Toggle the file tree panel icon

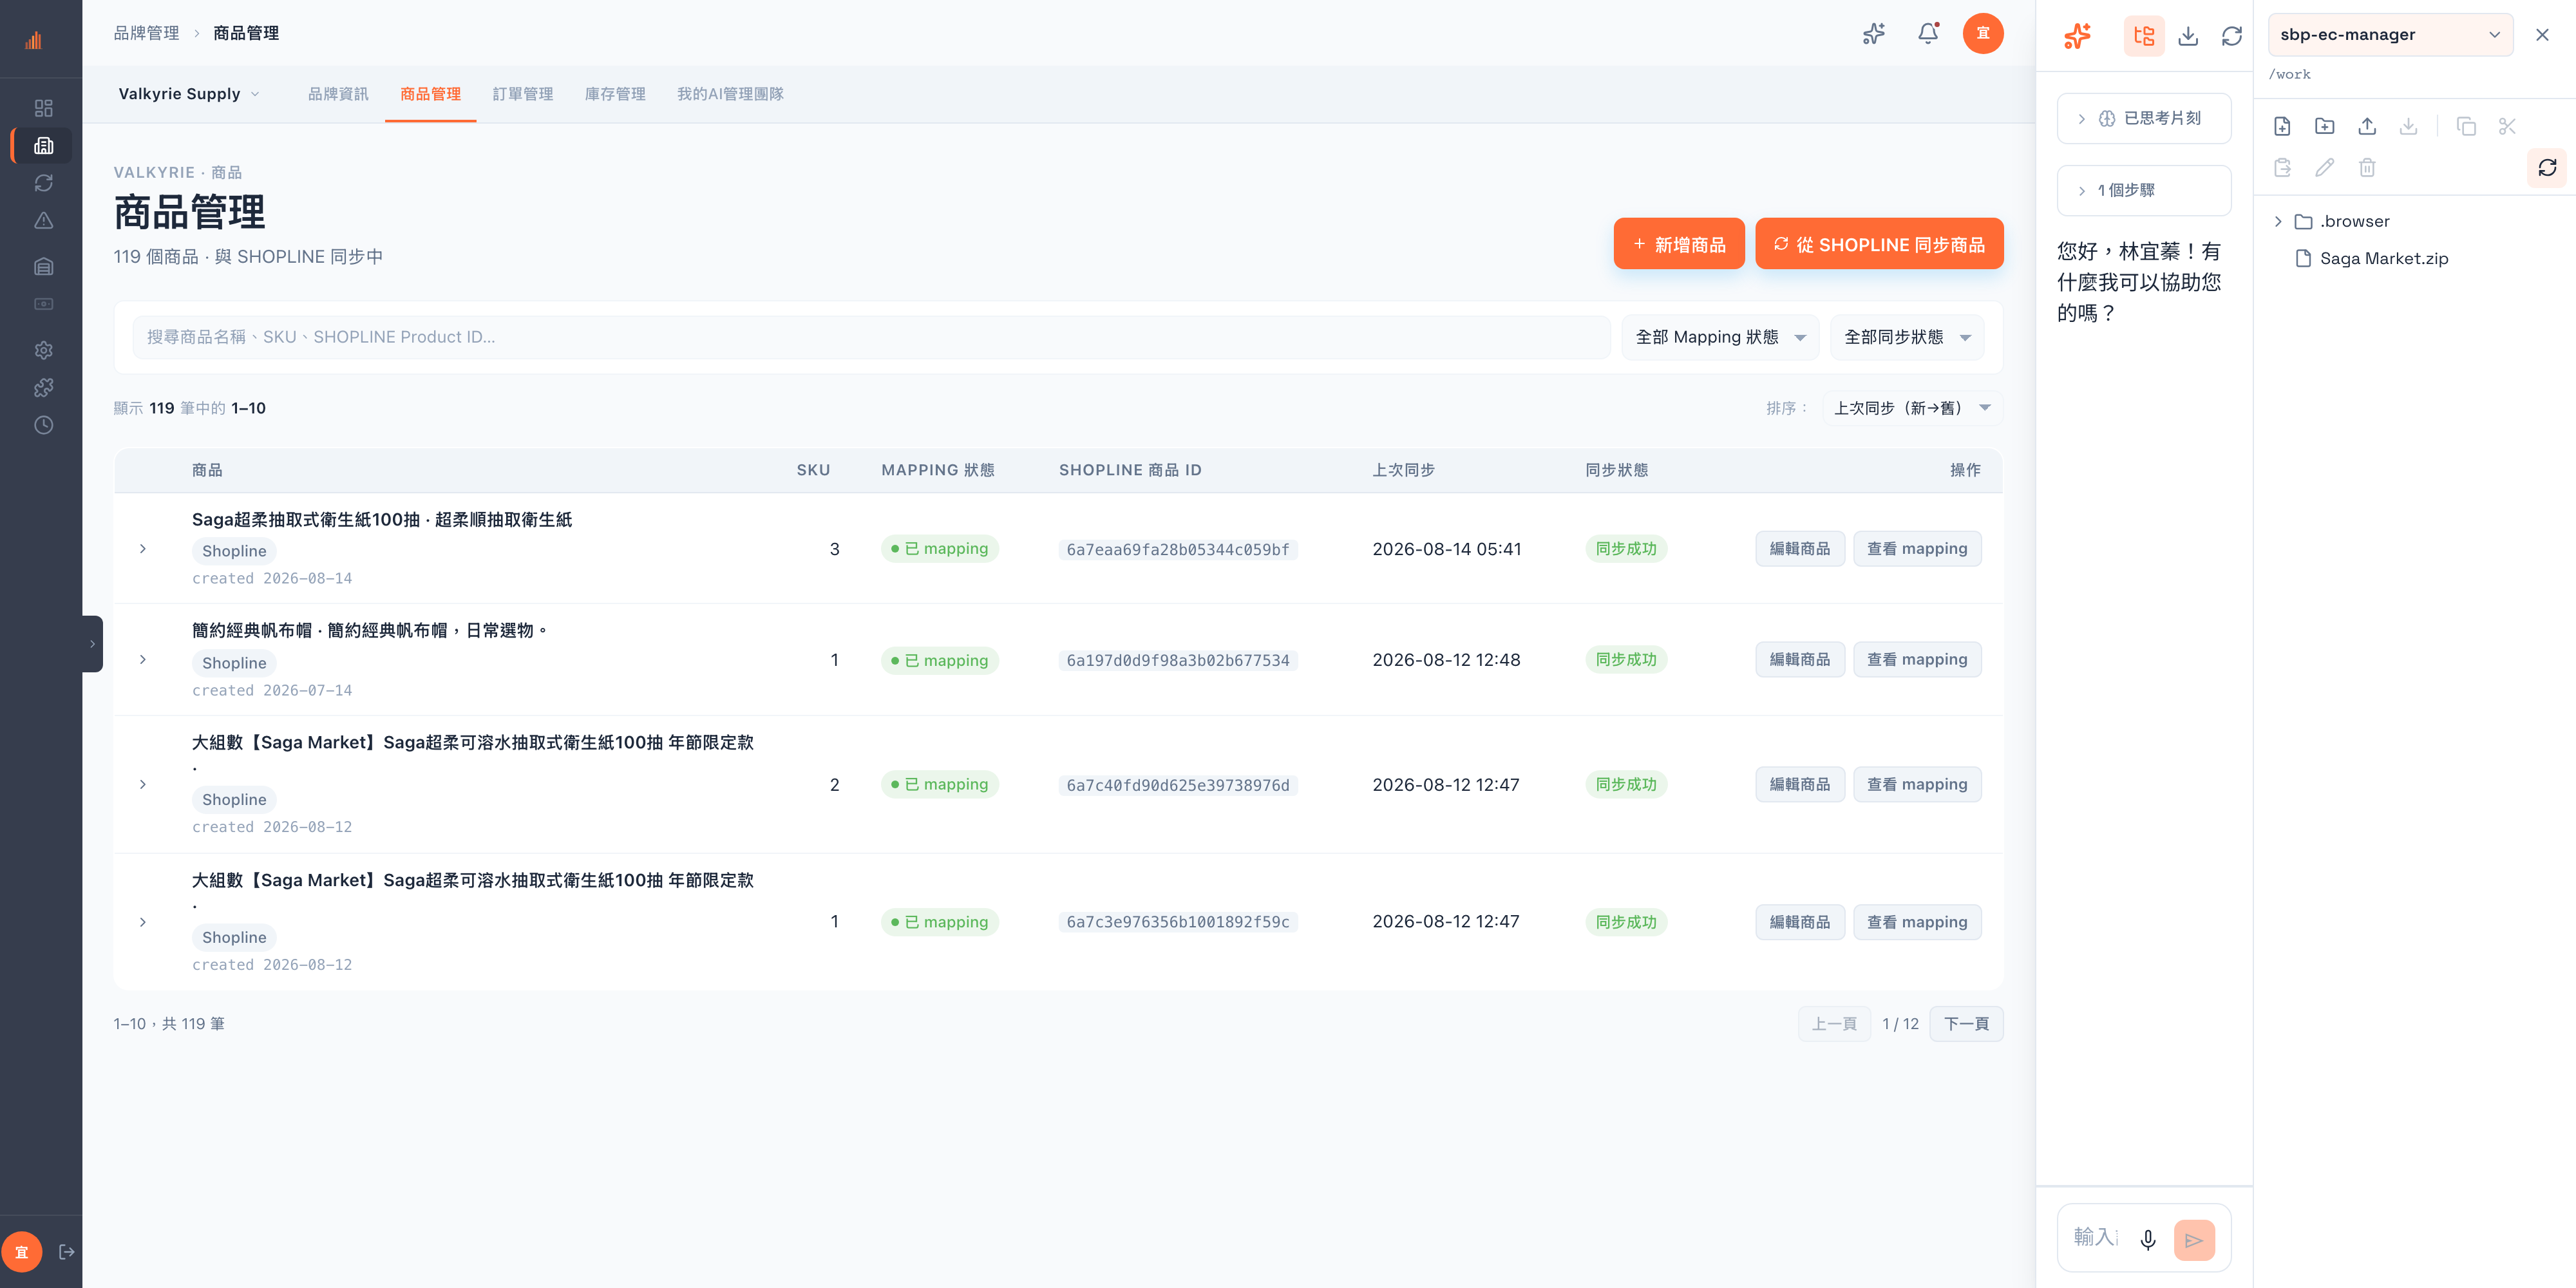(x=2144, y=35)
